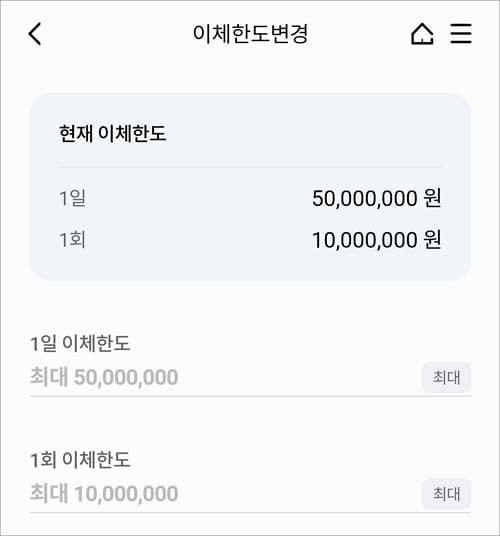Screen dimensions: 500x536
Task: Set daily limit using its 최대 button
Action: tap(446, 377)
